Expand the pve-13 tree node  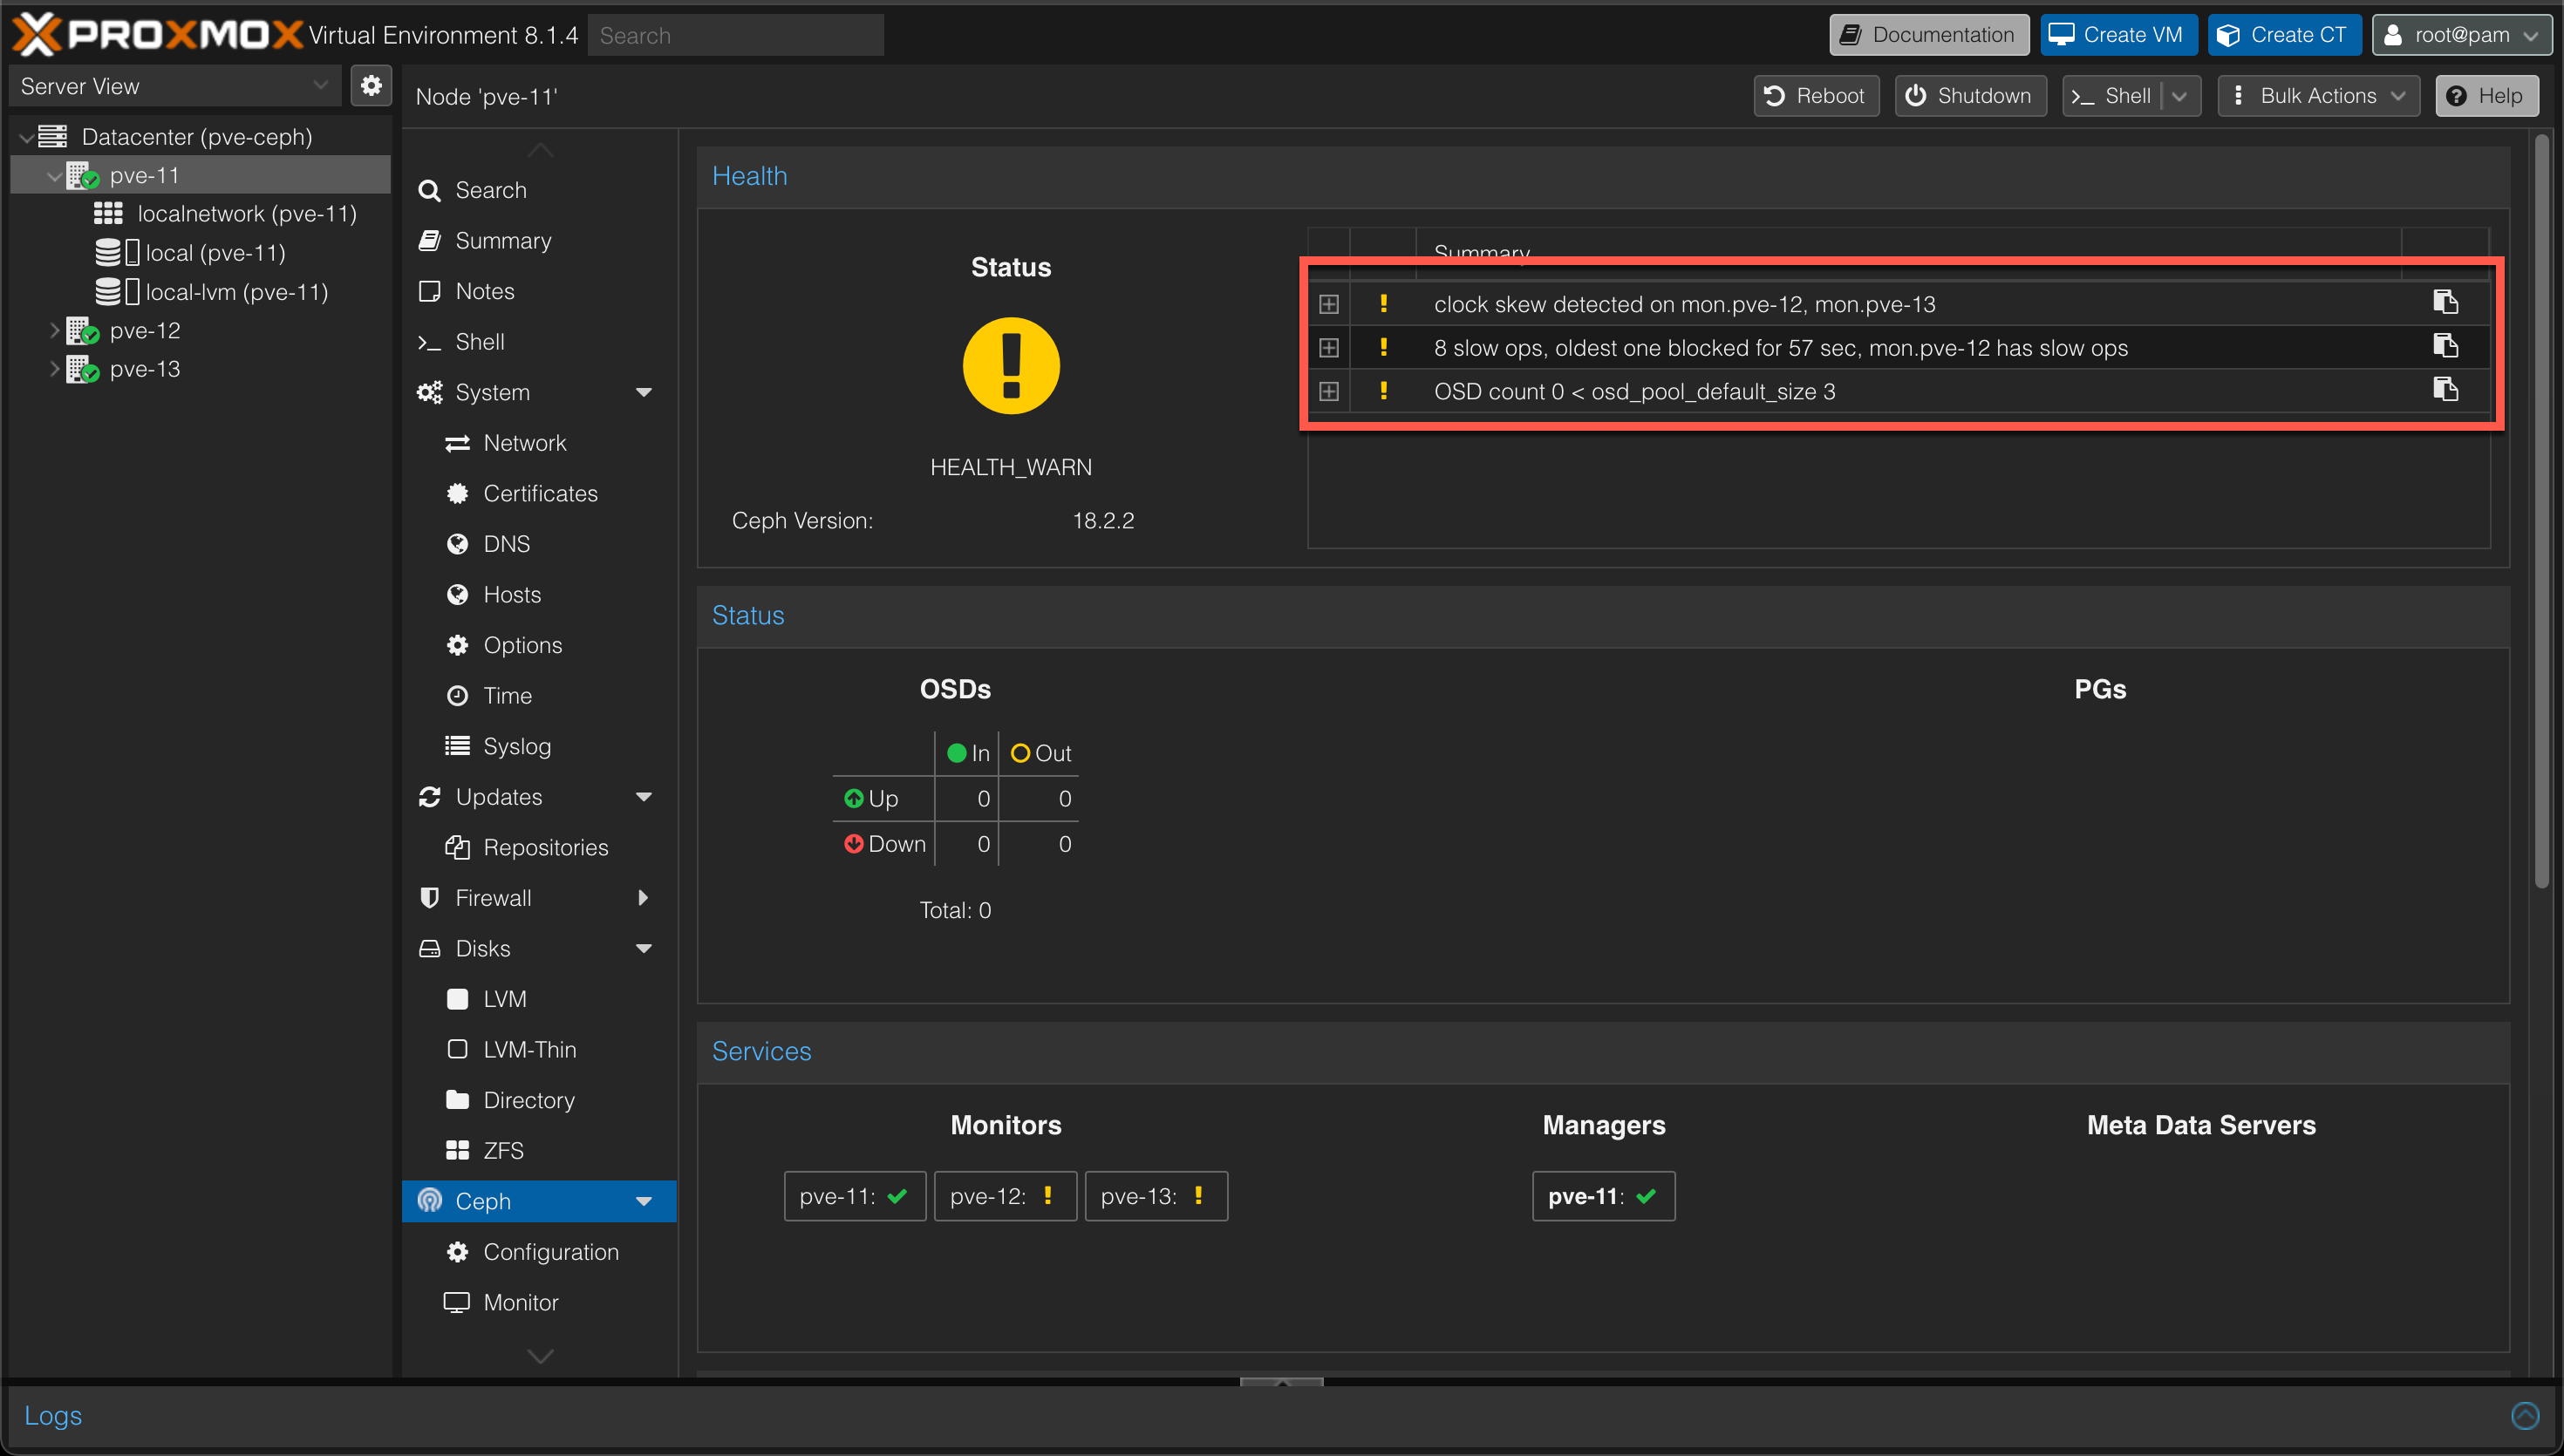pyautogui.click(x=54, y=369)
